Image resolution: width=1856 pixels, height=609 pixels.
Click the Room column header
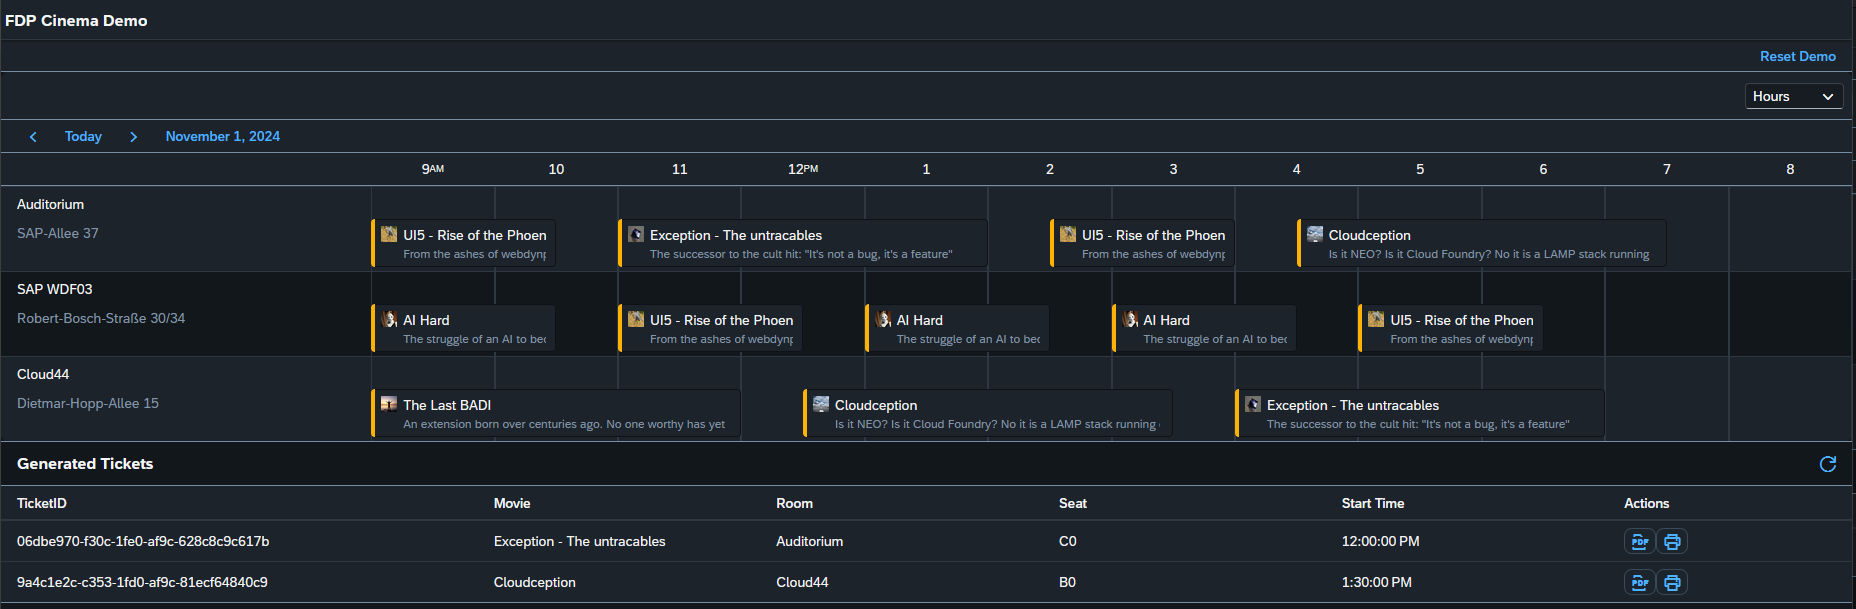click(x=794, y=503)
